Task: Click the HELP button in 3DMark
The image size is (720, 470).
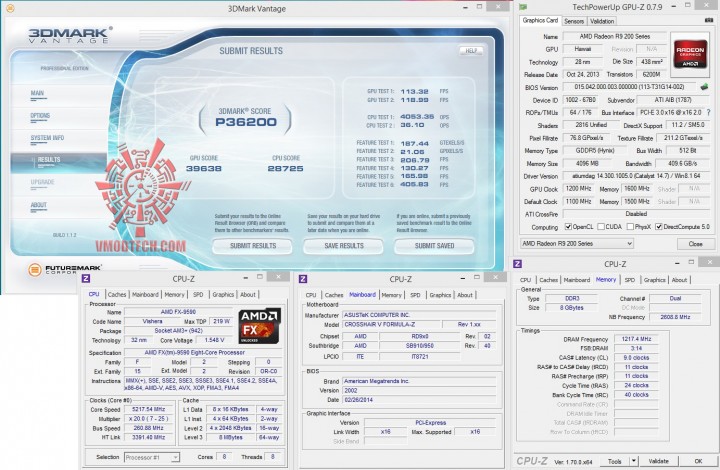Action: click(x=471, y=50)
